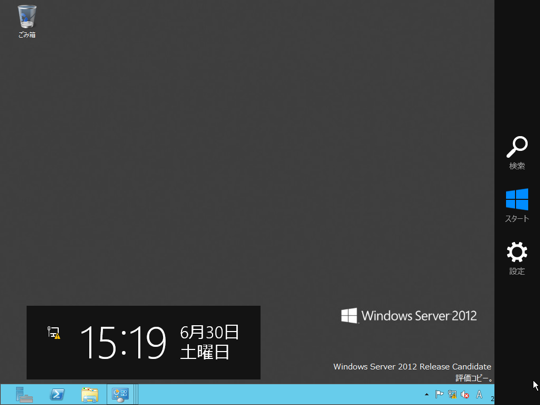Image resolution: width=540 pixels, height=405 pixels.
Task: Click the network warning tray icon
Action: (452, 394)
